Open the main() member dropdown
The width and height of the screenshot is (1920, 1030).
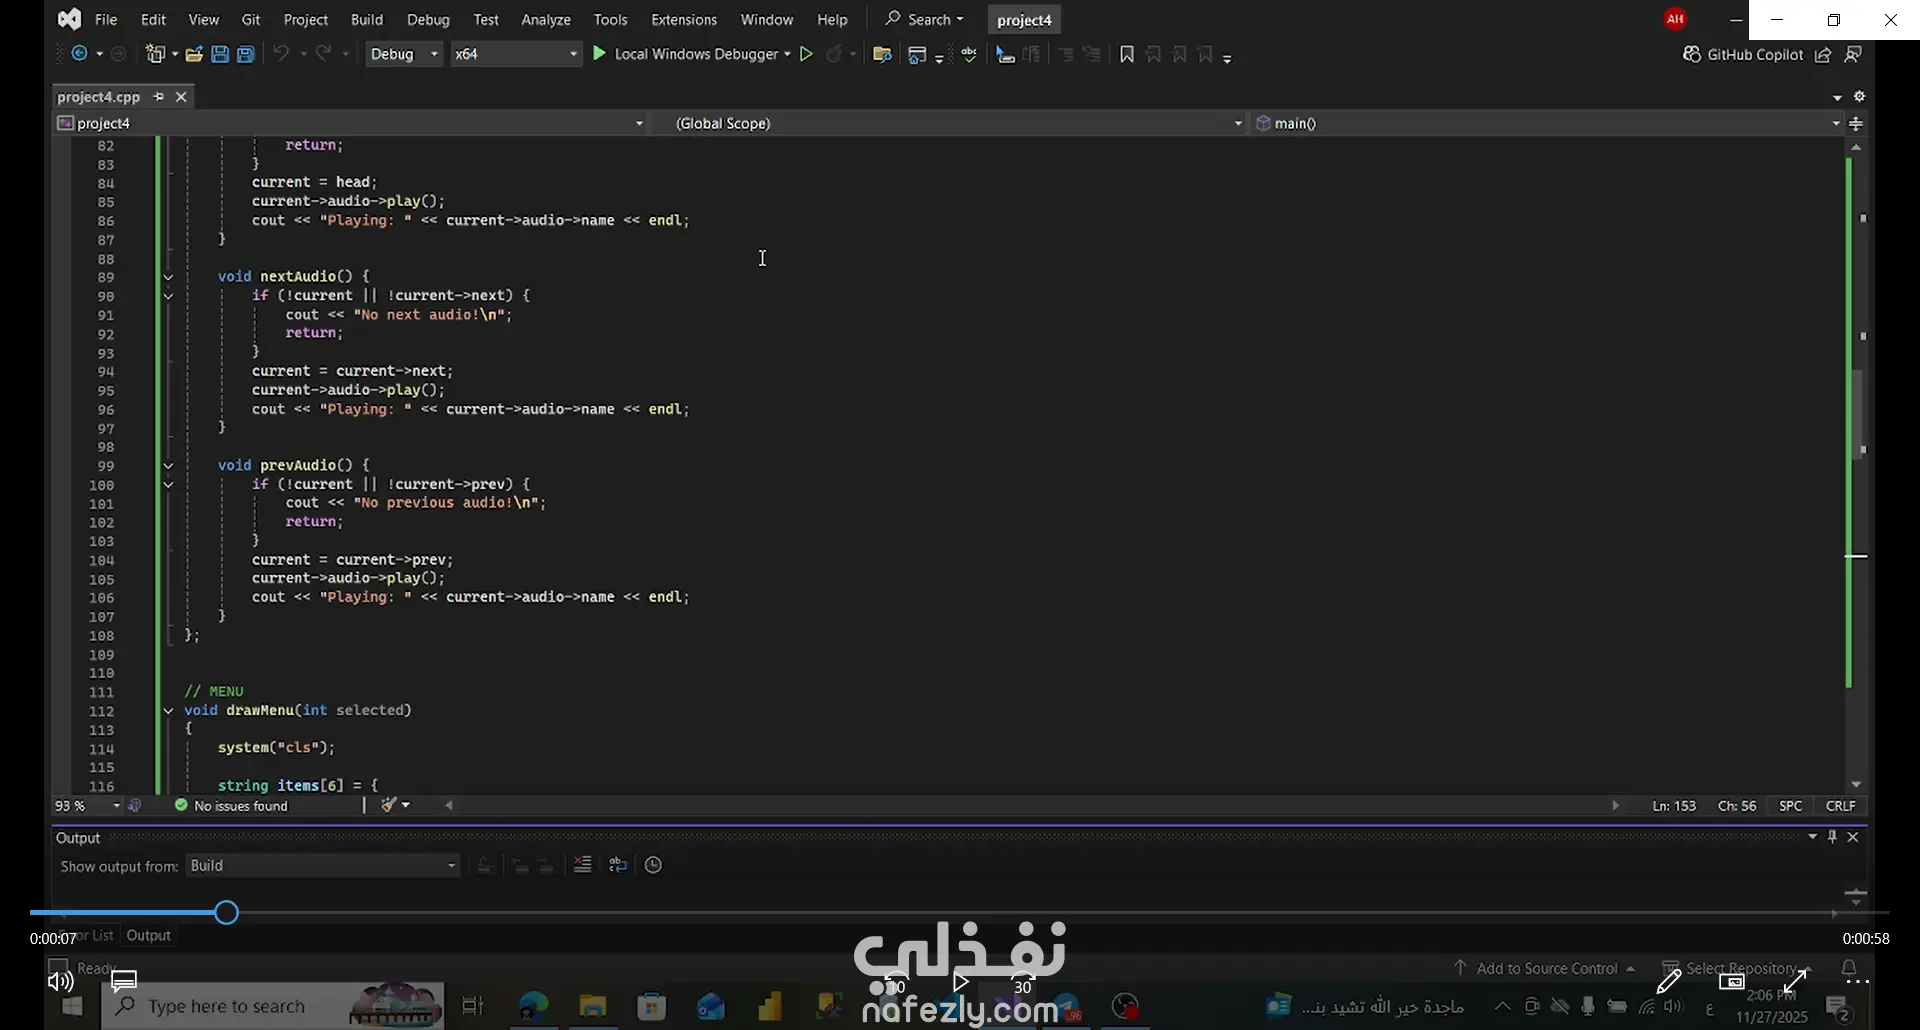tap(1547, 123)
